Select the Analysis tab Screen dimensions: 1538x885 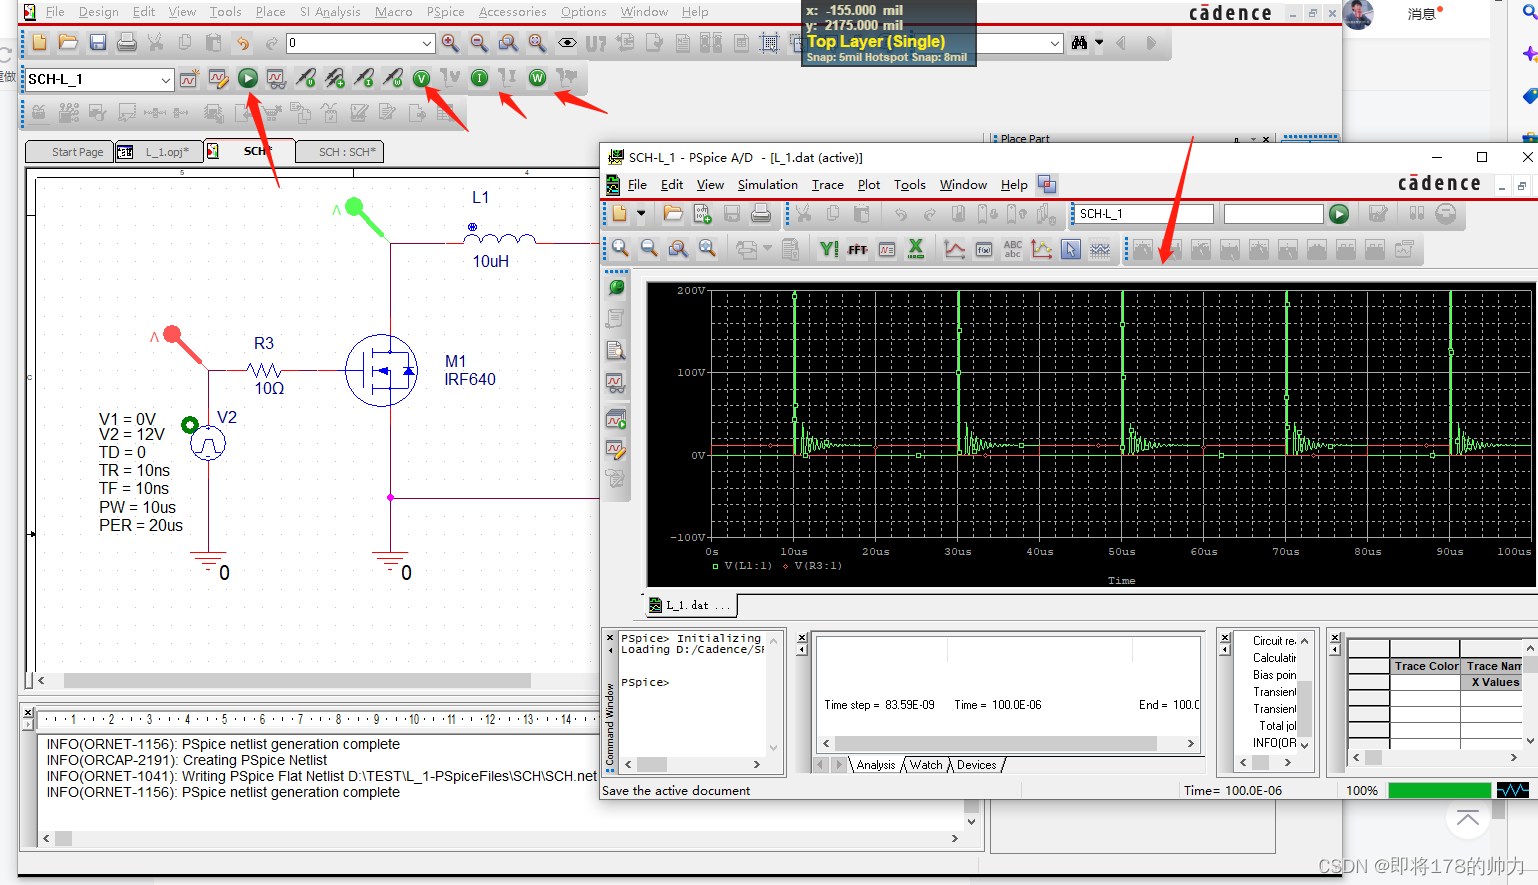[876, 765]
